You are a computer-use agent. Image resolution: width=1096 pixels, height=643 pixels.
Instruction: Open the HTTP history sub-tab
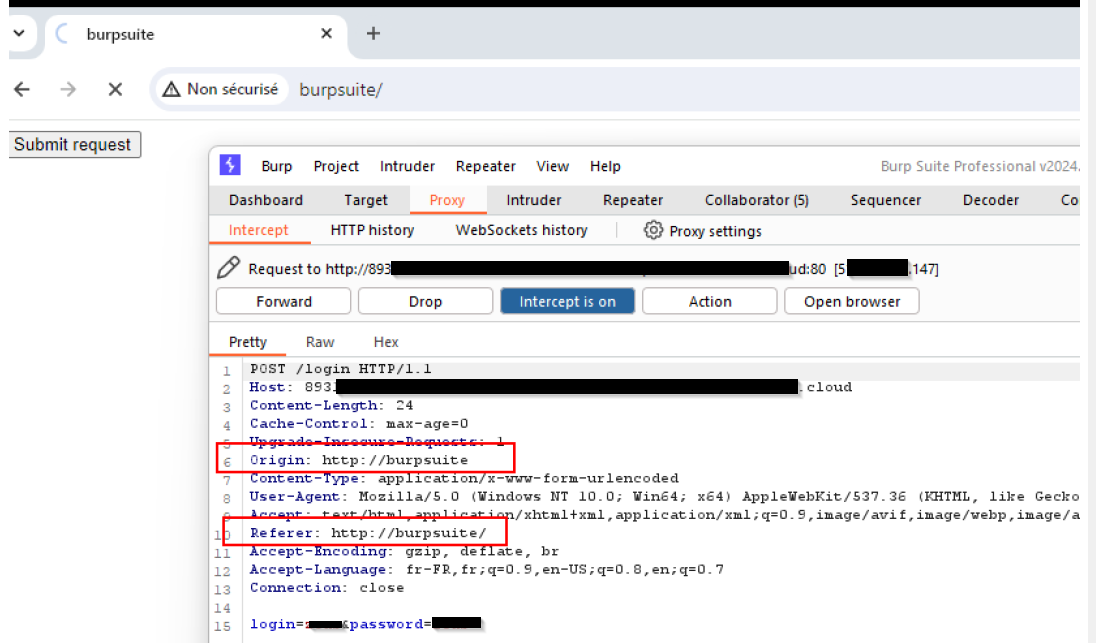[373, 230]
